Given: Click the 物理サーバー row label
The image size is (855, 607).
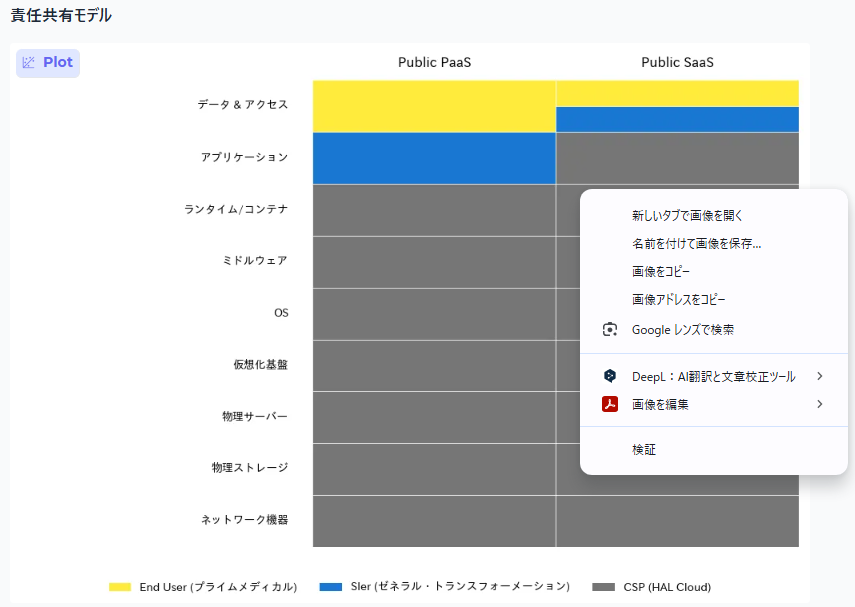Looking at the screenshot, I should pyautogui.click(x=255, y=417).
